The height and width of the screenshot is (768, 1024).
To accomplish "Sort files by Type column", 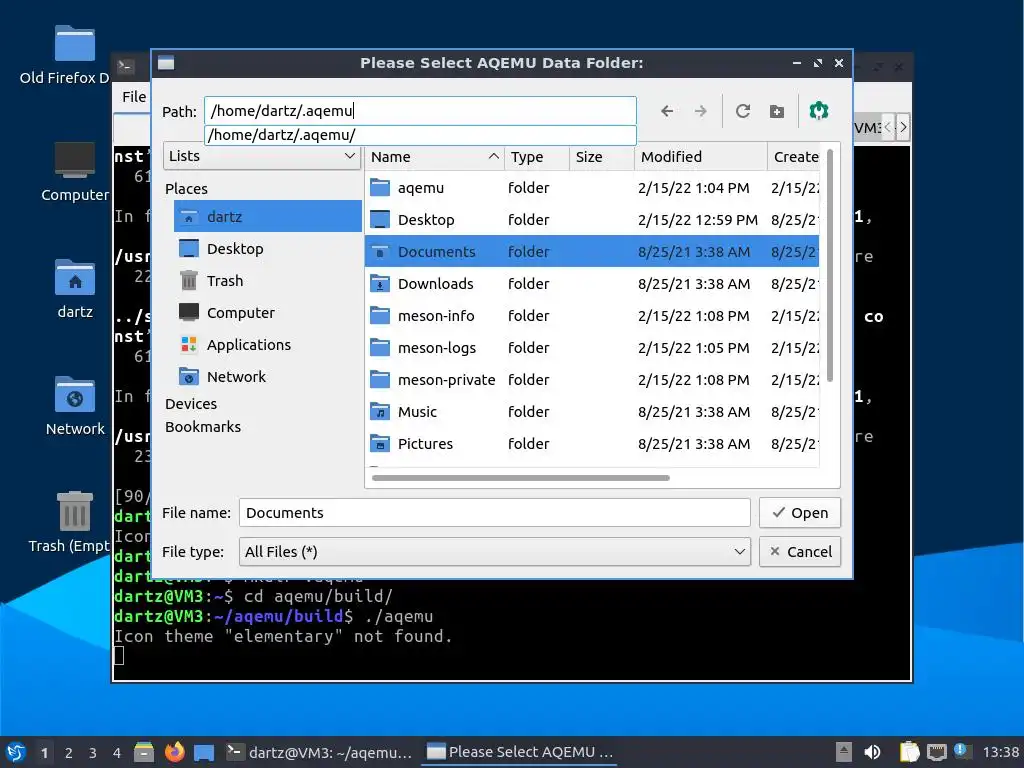I will 536,157.
